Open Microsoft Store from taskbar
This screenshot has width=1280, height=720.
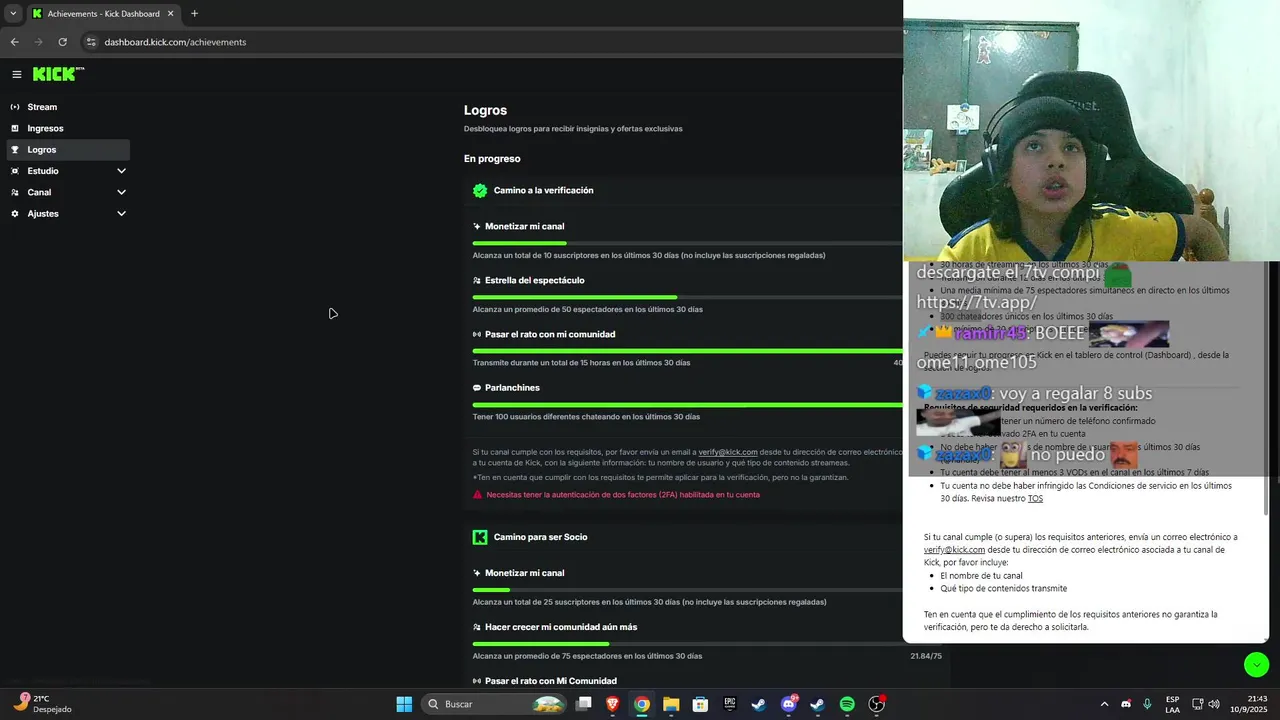(700, 704)
